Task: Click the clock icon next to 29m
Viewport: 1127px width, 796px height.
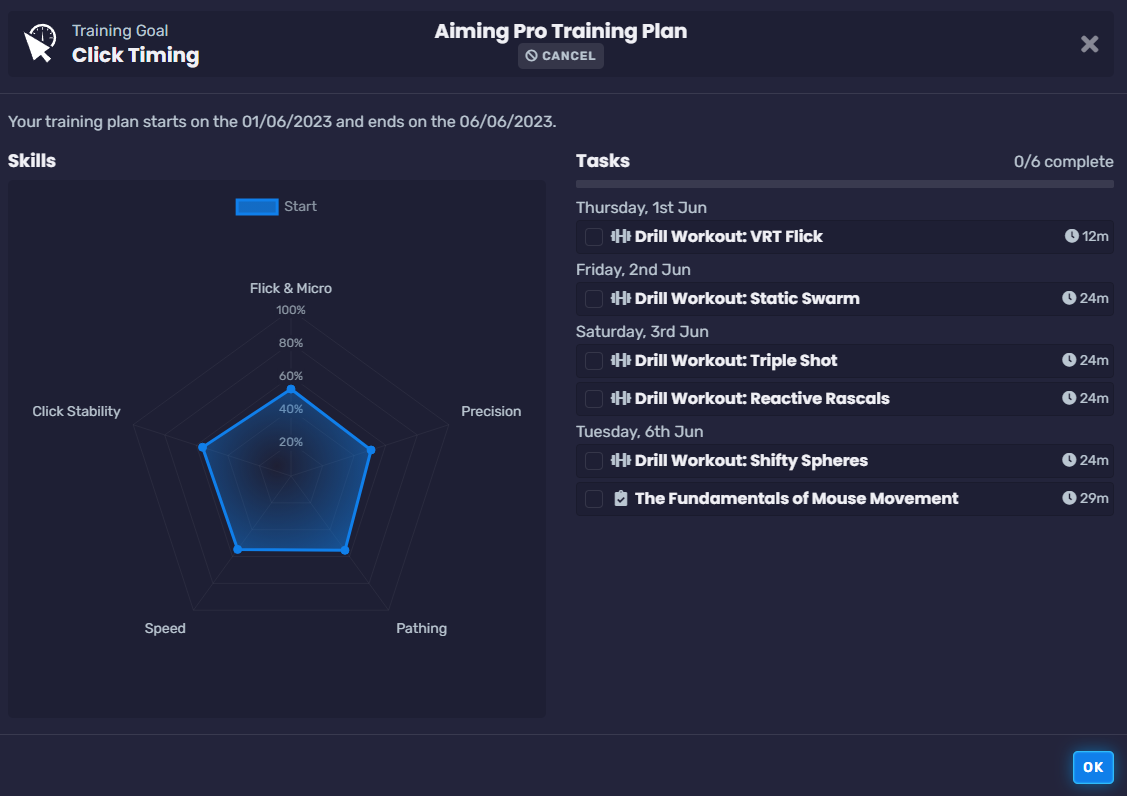Action: click(1068, 497)
